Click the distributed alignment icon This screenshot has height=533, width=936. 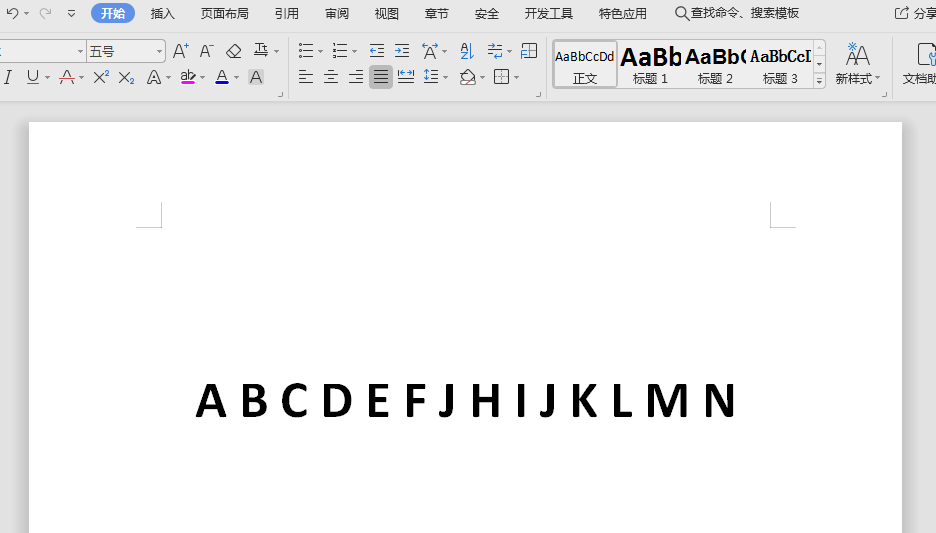point(406,77)
